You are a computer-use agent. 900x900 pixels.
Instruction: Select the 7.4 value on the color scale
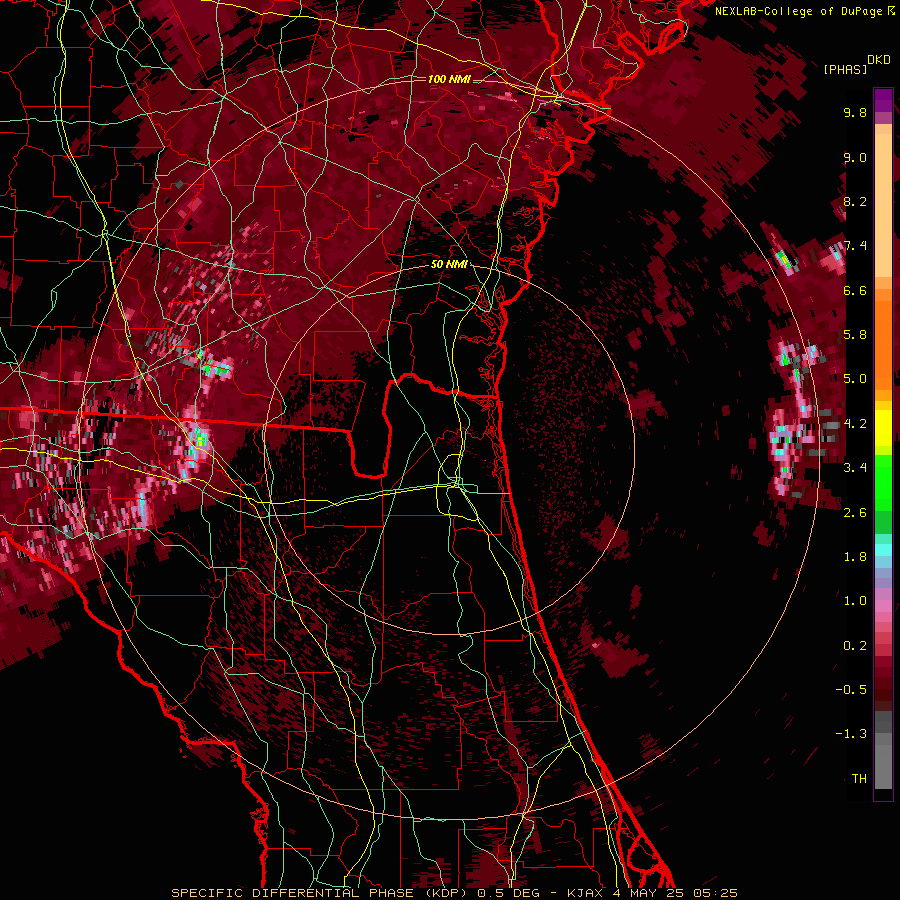pos(855,246)
